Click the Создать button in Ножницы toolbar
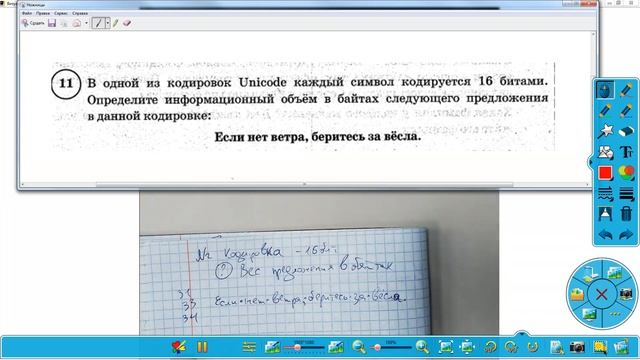This screenshot has width=640, height=360. pyautogui.click(x=33, y=23)
